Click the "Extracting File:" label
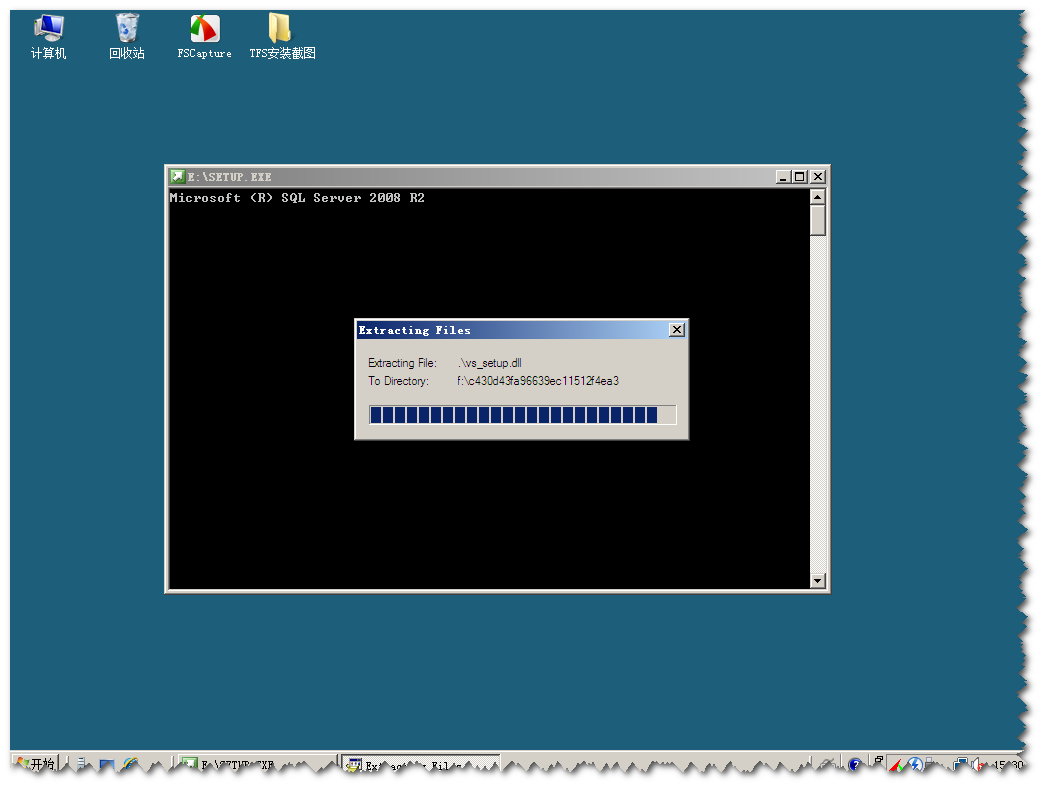 (403, 363)
